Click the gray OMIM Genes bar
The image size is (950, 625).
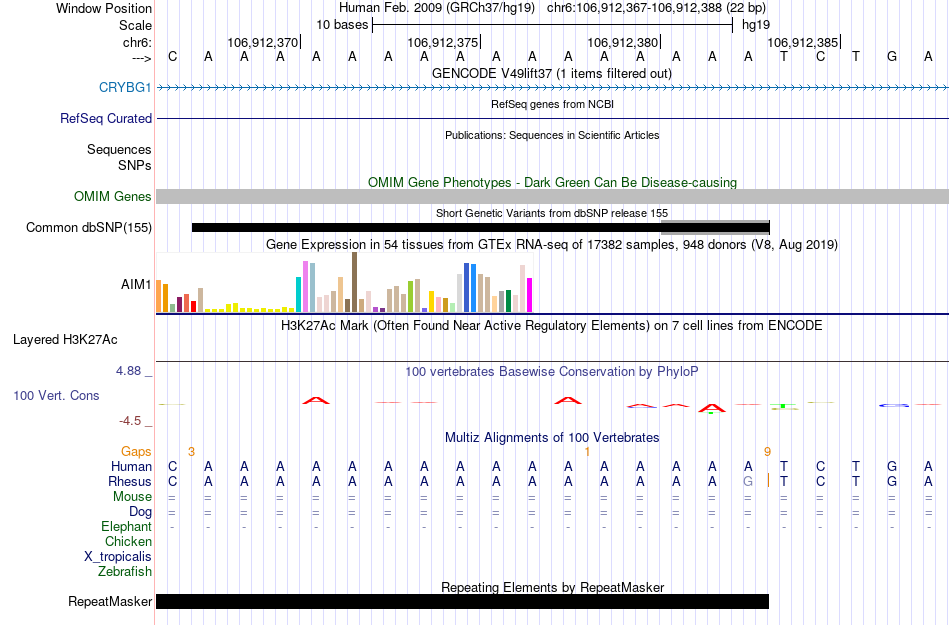point(552,196)
